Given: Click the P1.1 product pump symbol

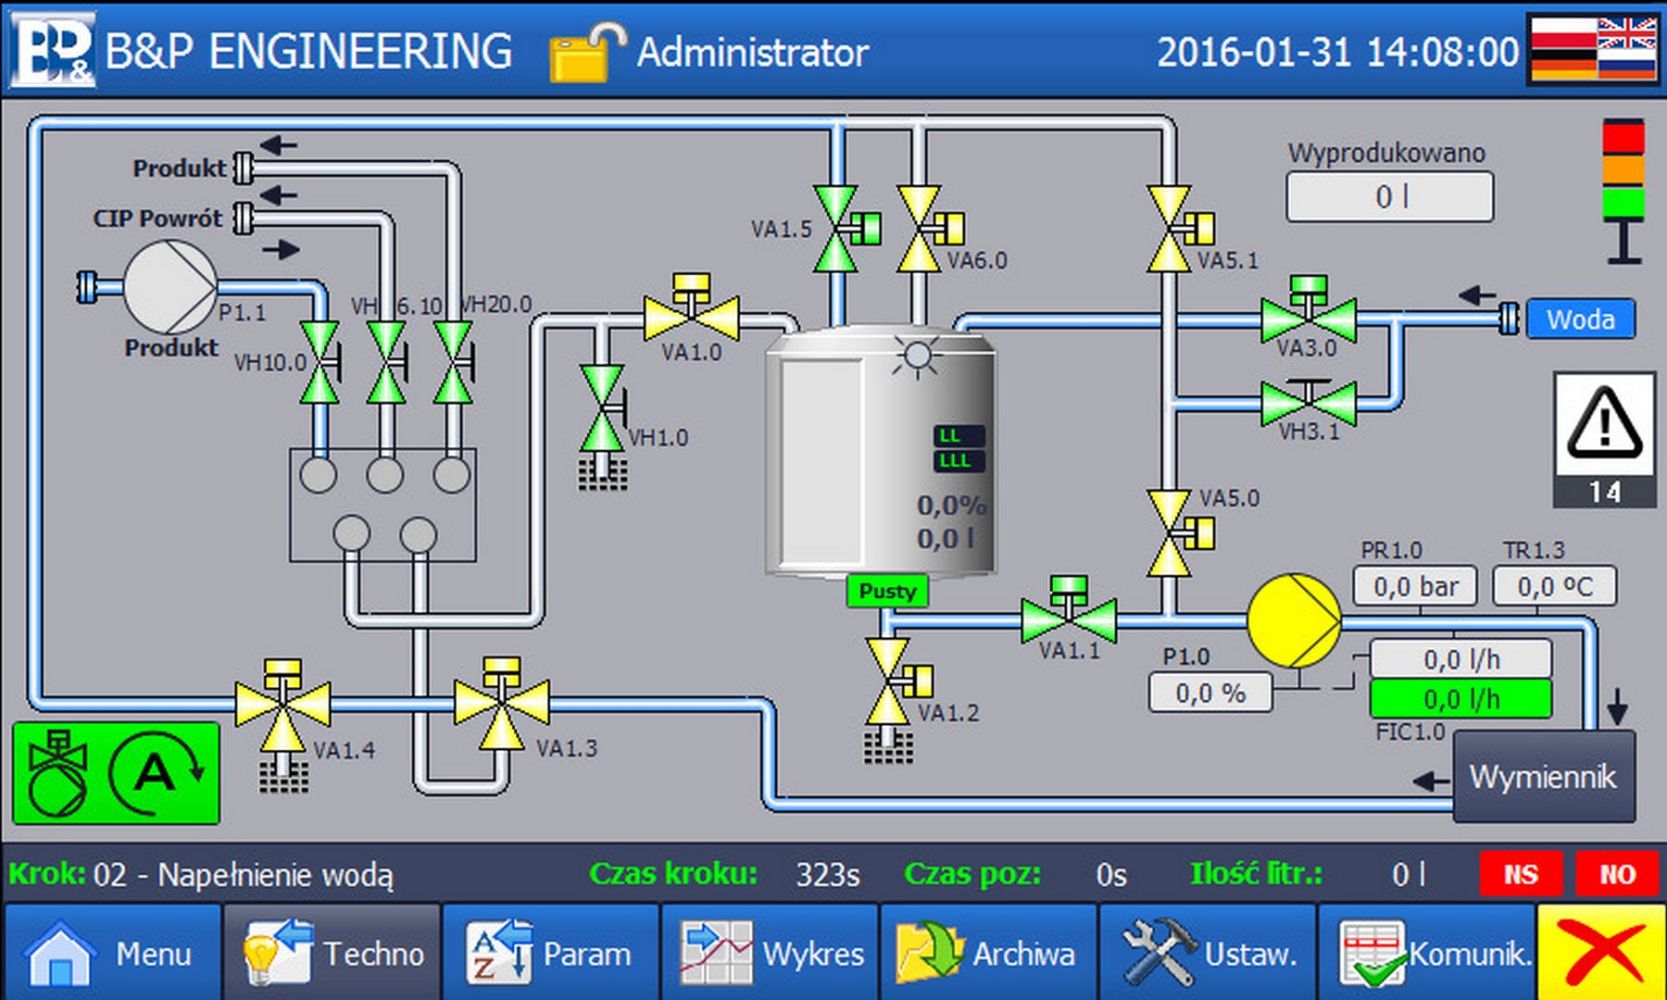Looking at the screenshot, I should (x=170, y=287).
